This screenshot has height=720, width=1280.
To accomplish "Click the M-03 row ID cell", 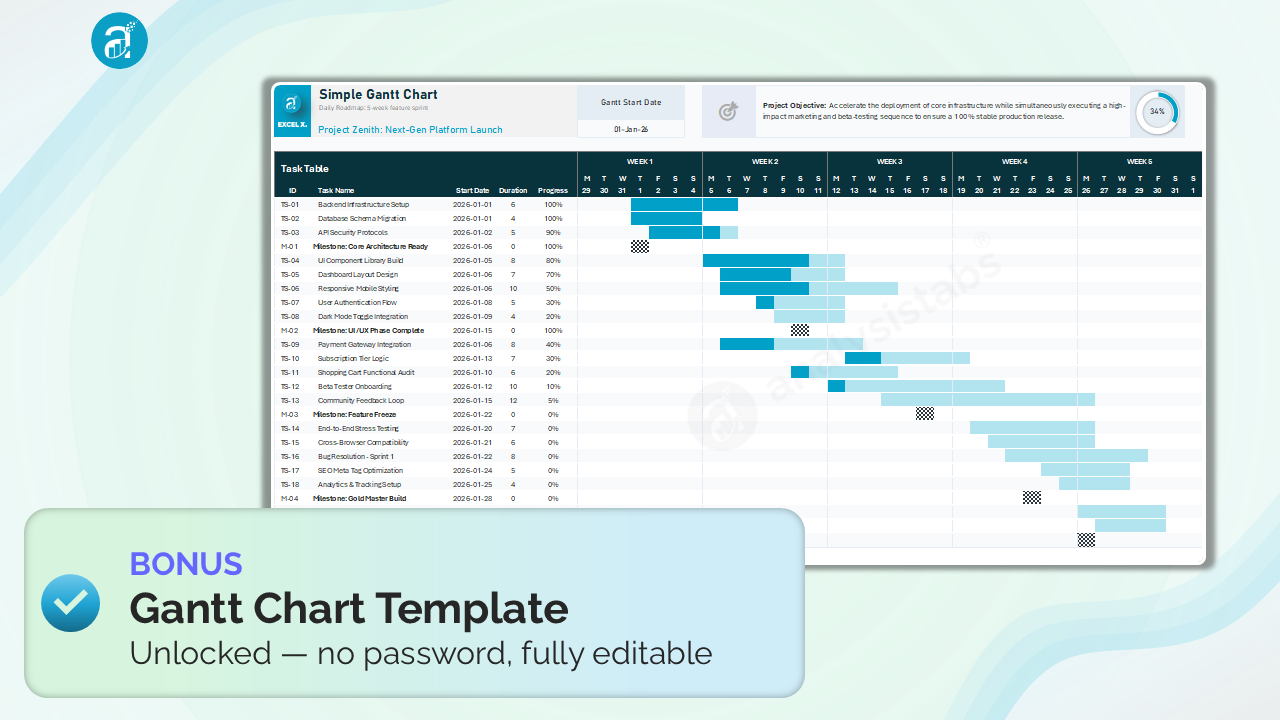I will (x=290, y=414).
